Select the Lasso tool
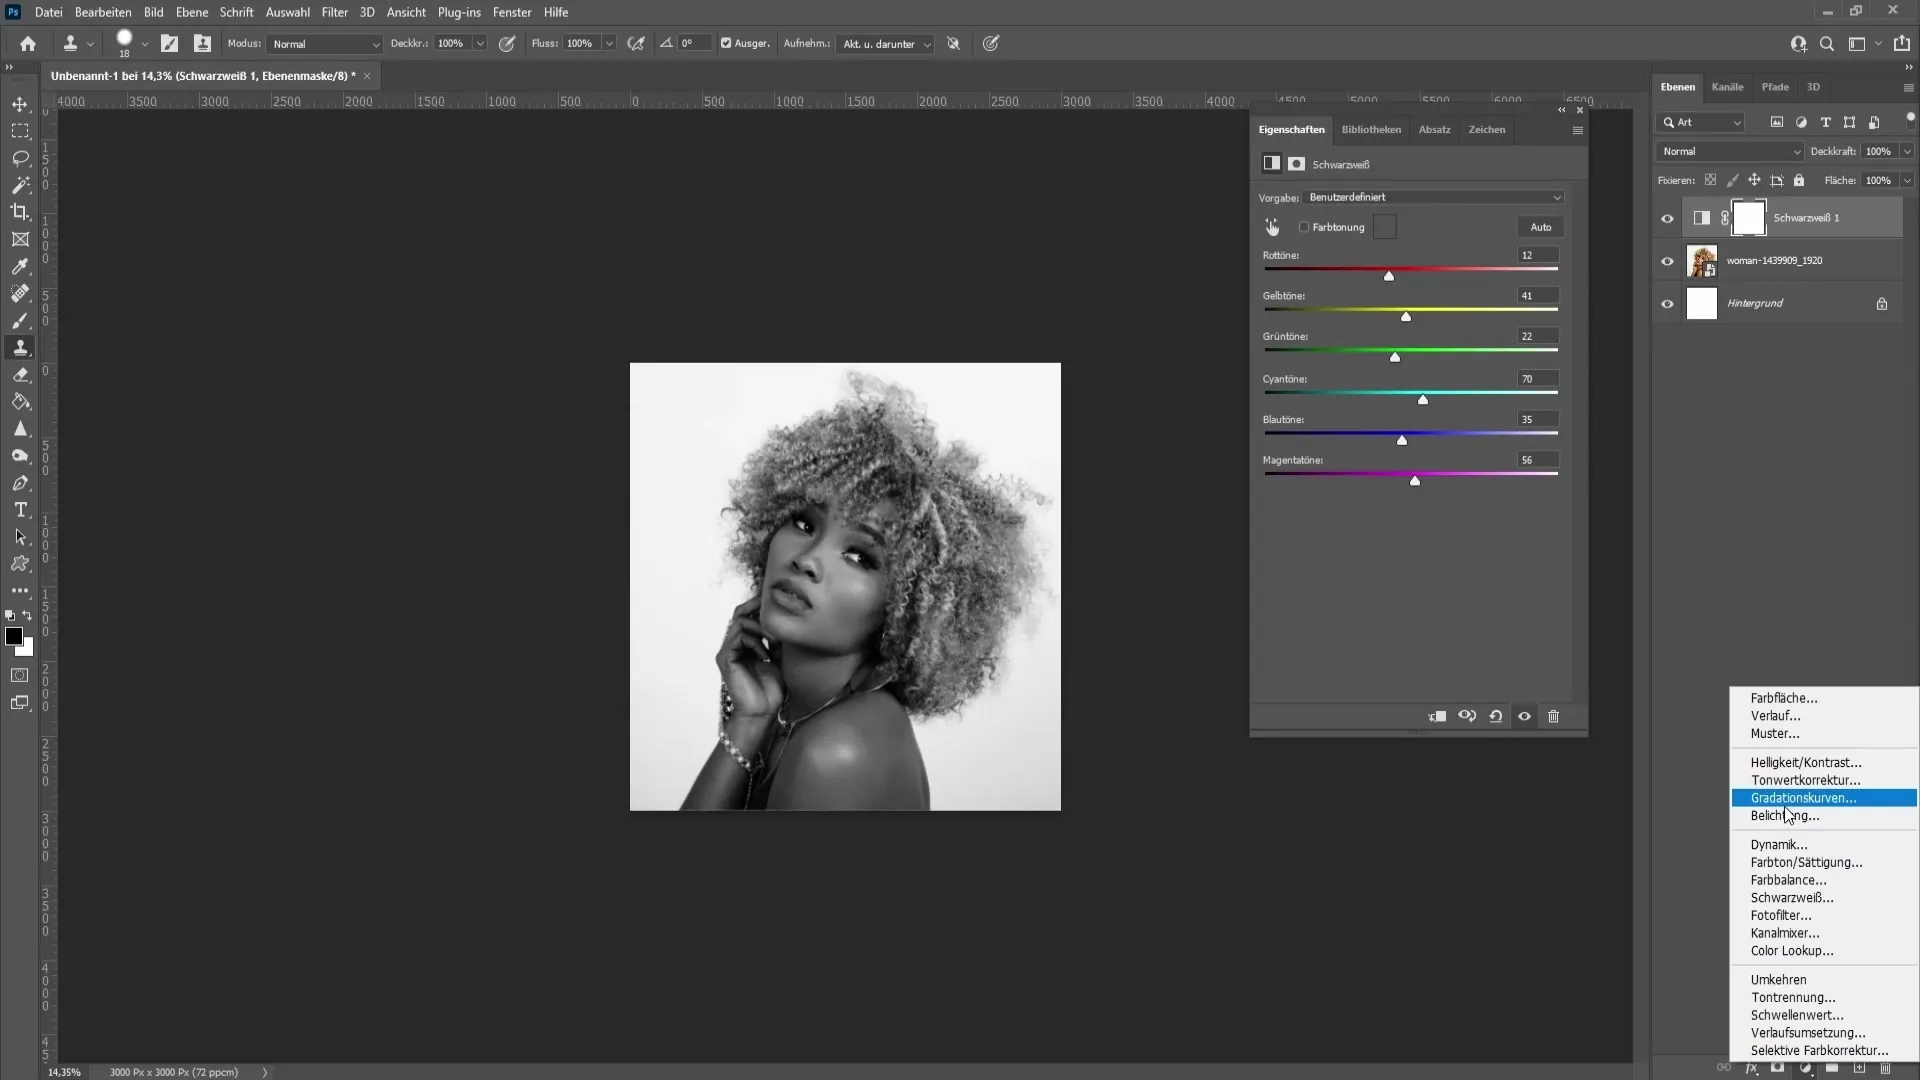Viewport: 1920px width, 1080px height. point(20,157)
